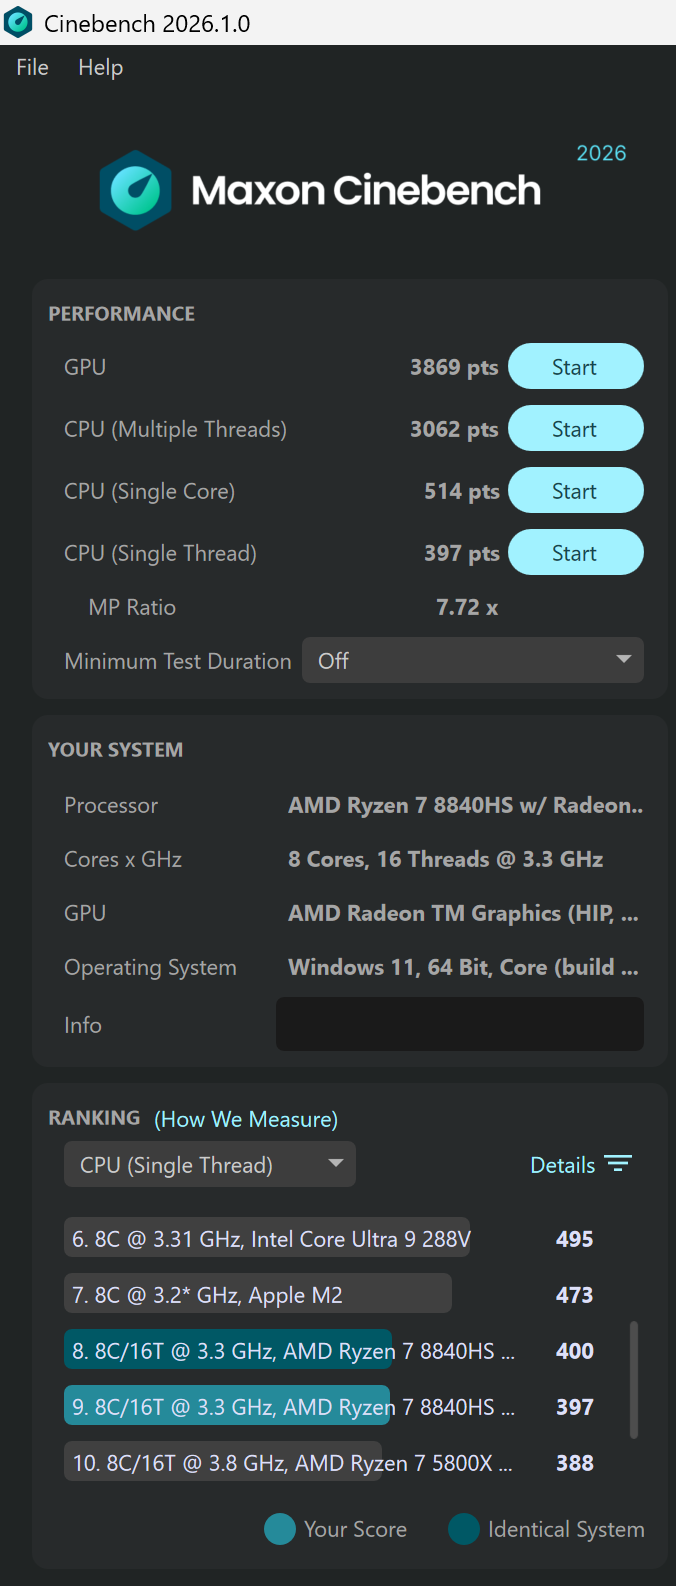
Task: Select the Ryzen 7 5800X ranking entry
Action: 330,1463
